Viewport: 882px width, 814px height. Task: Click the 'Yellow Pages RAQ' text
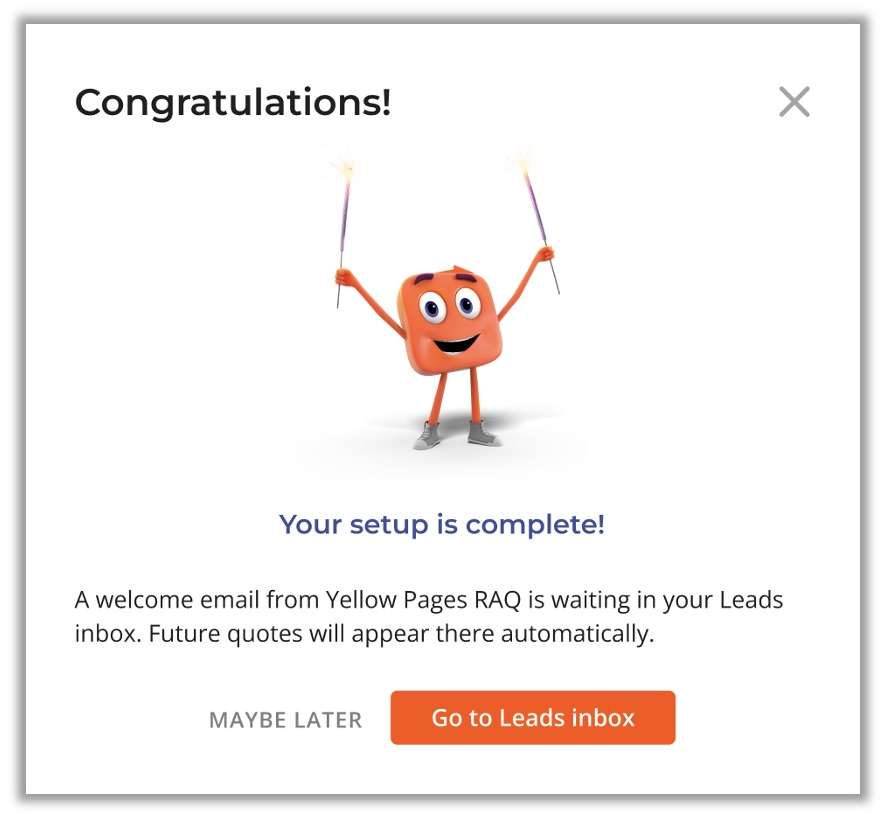(413, 601)
